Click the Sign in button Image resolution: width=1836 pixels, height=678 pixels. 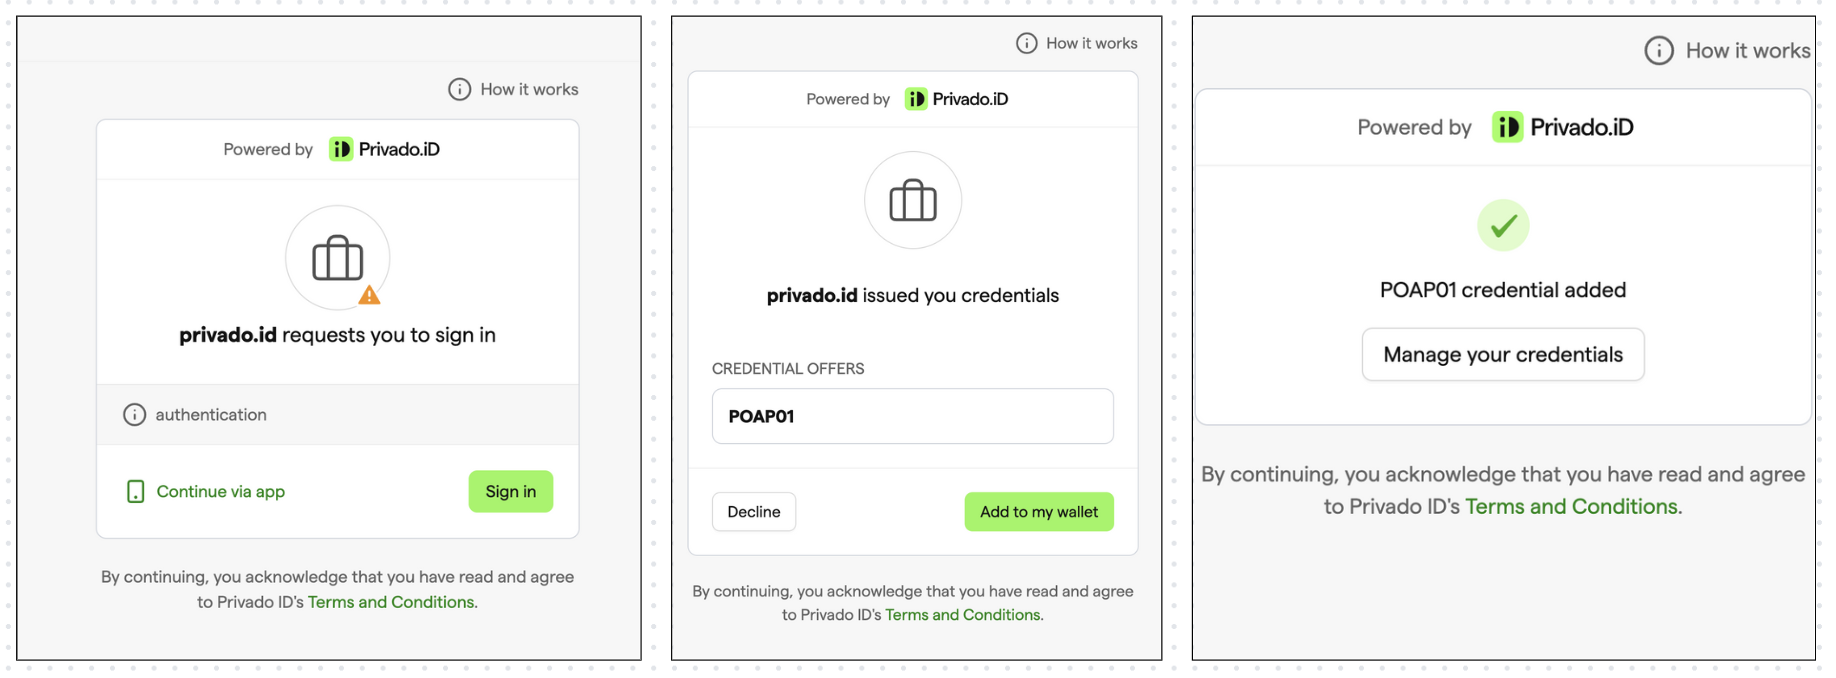(510, 491)
